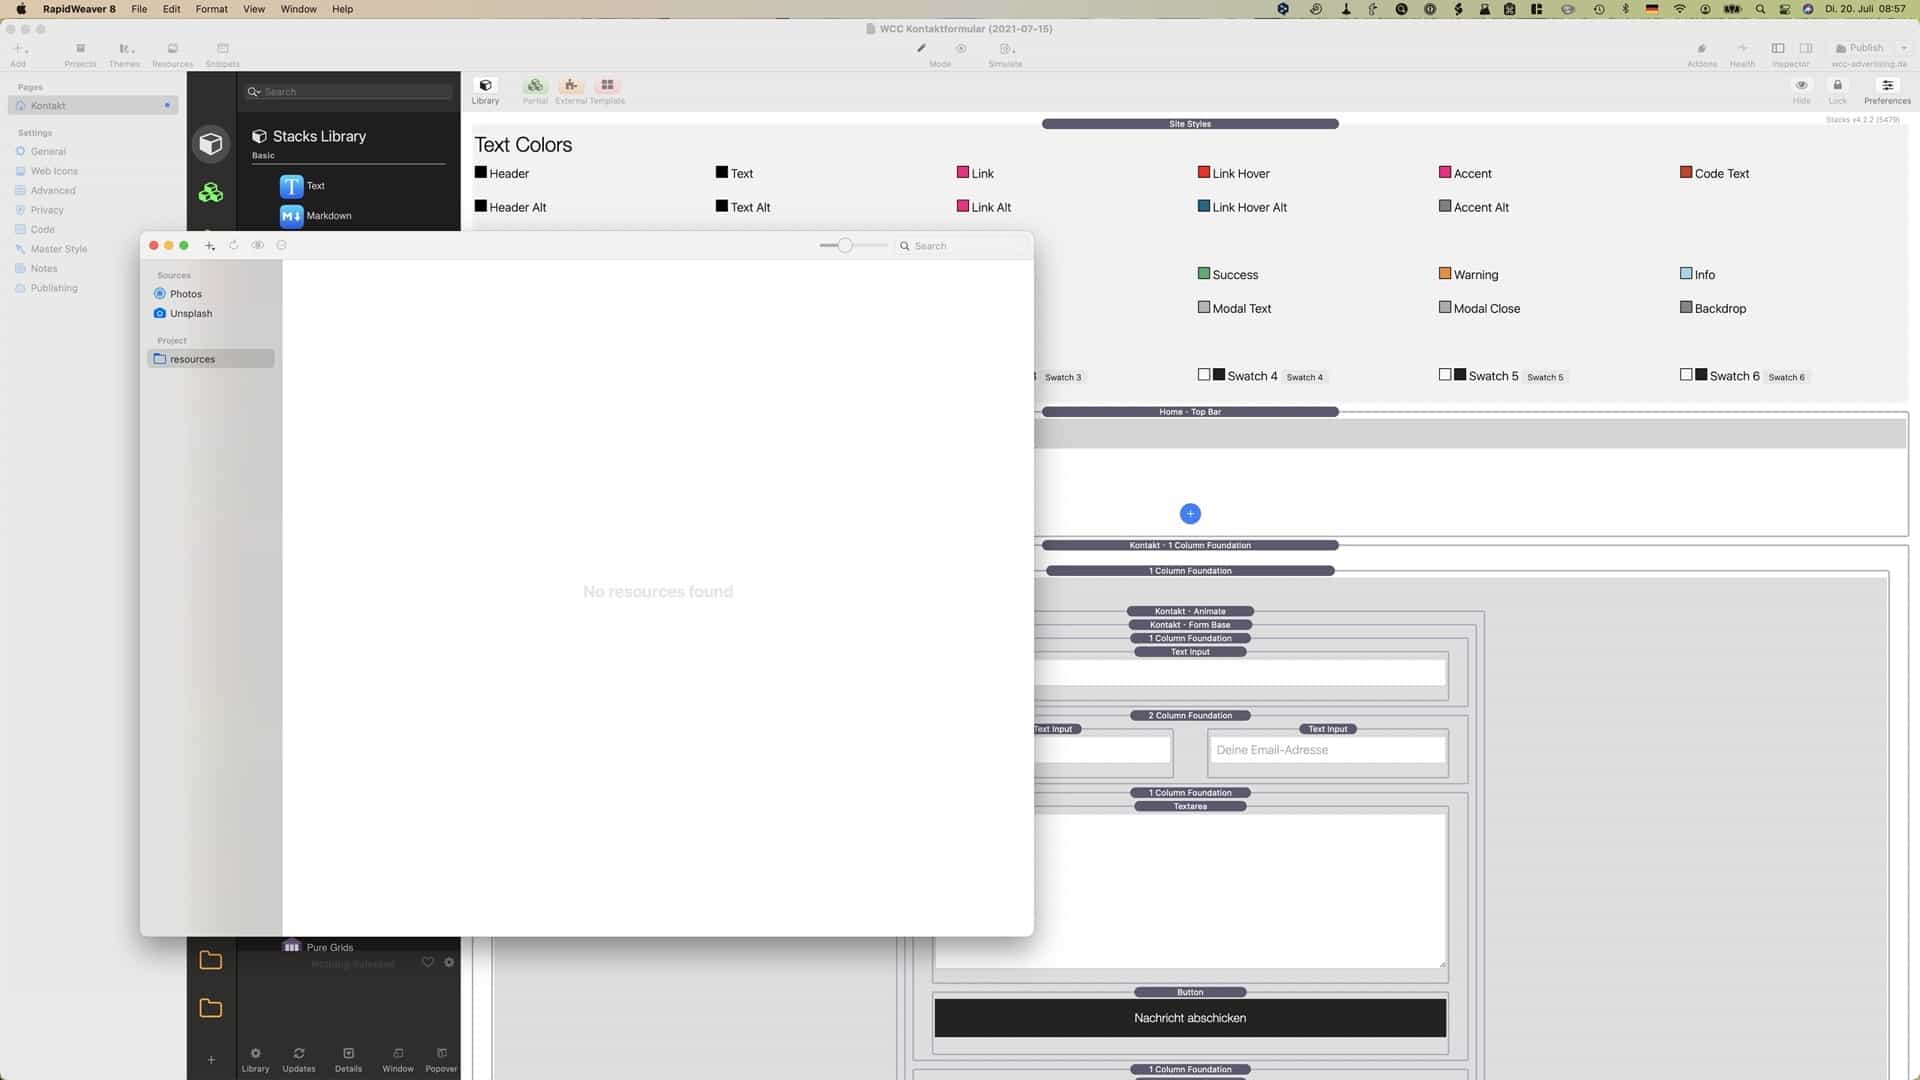Open the Format menu

211,9
